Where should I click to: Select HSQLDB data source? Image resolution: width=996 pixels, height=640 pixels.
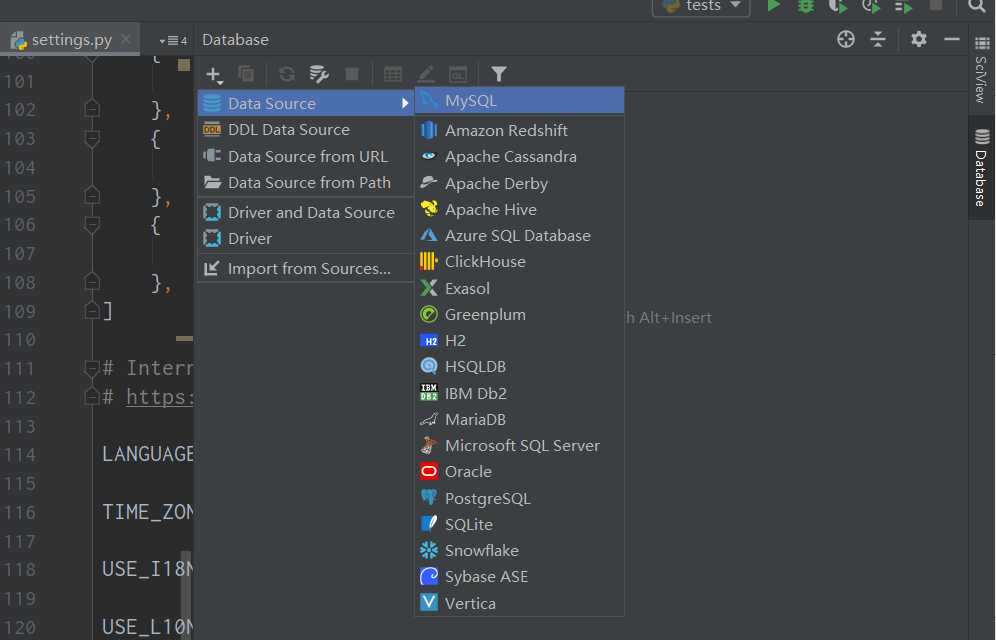point(520,366)
